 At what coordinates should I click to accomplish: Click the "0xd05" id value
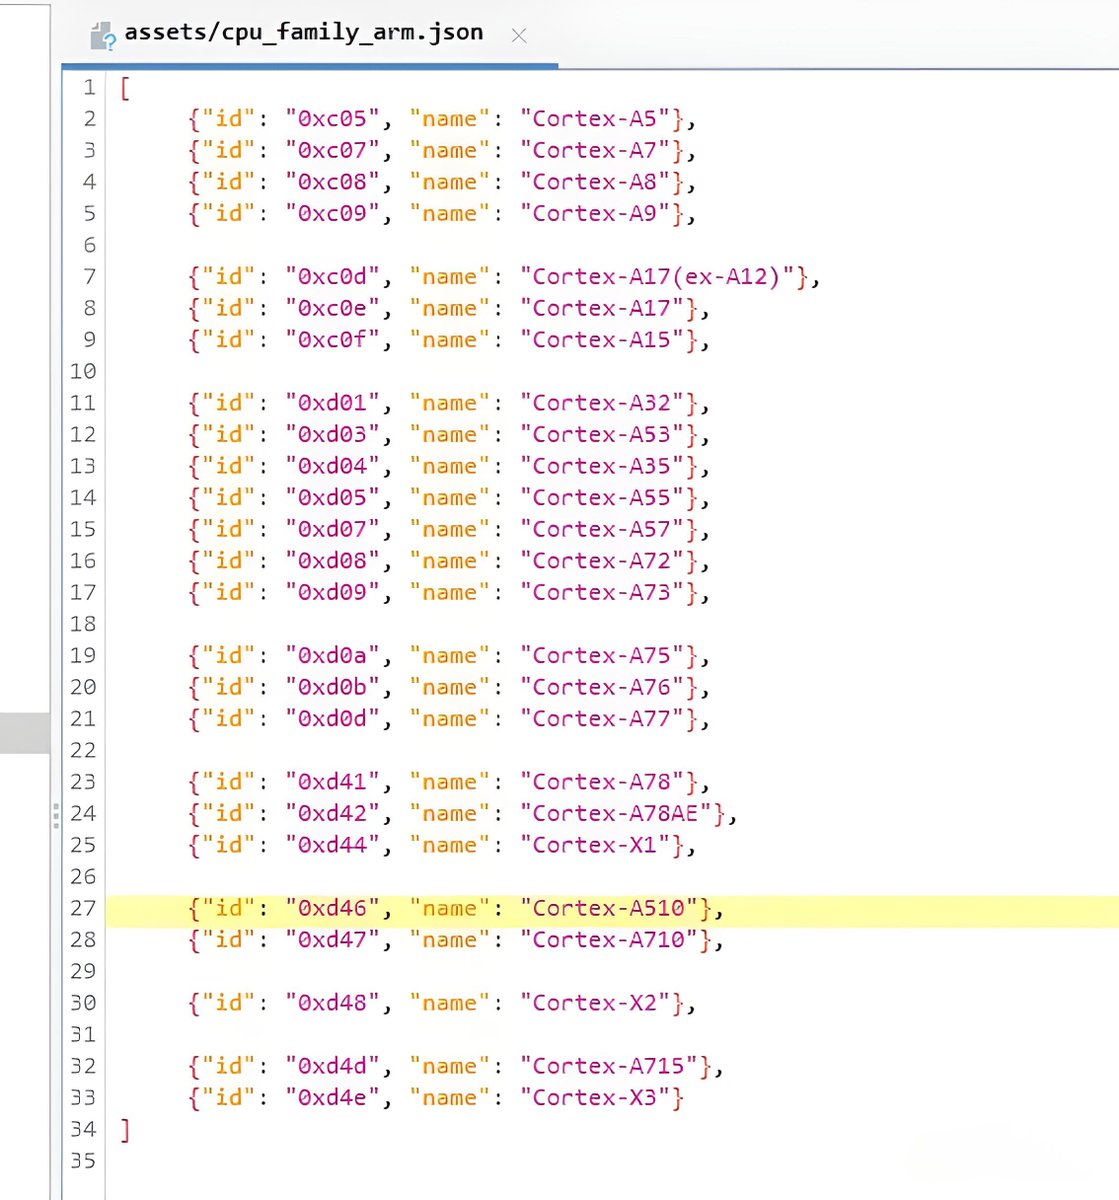(x=333, y=498)
